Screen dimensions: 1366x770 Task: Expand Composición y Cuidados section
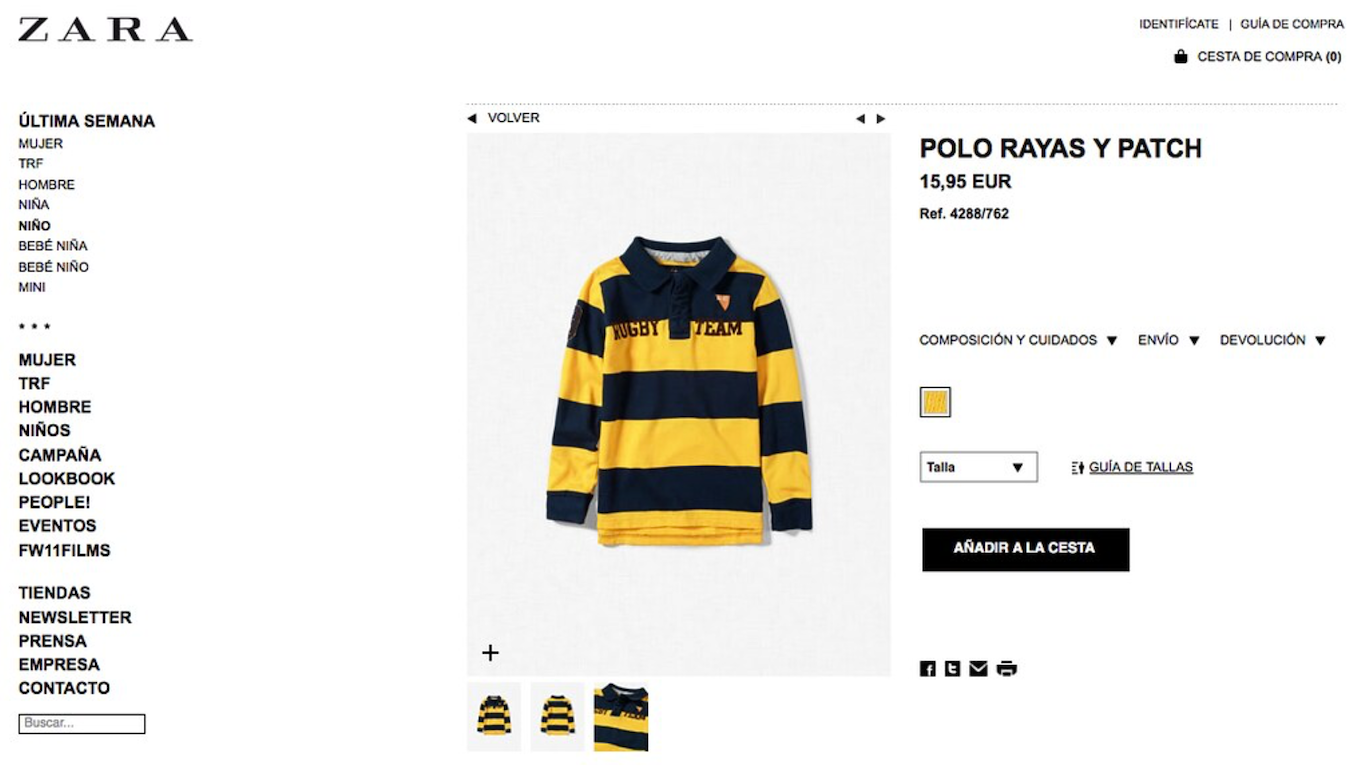coord(1018,340)
